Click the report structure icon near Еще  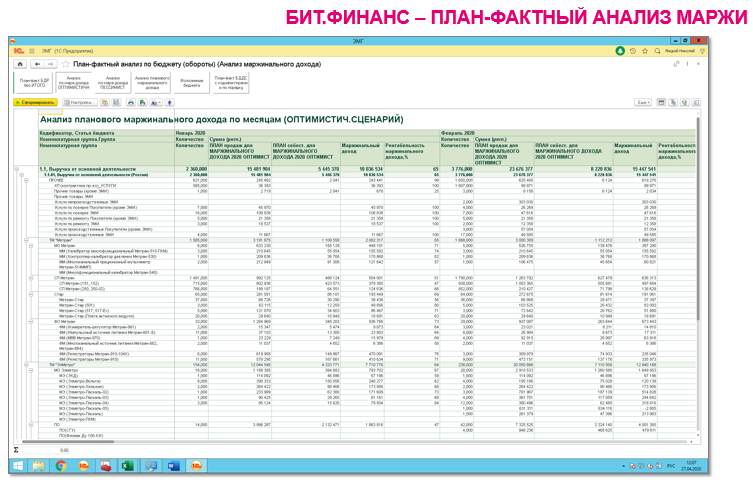(673, 102)
